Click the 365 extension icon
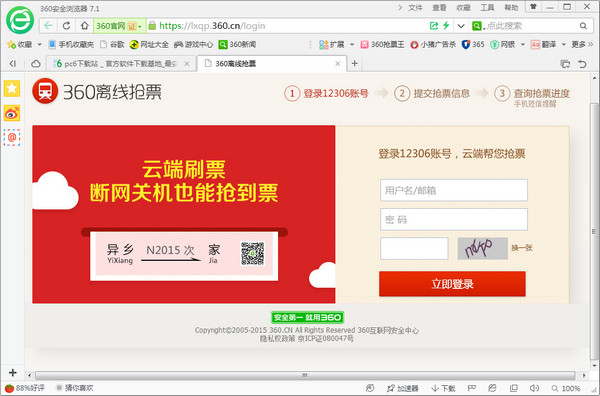The width and height of the screenshot is (600, 396). (473, 44)
